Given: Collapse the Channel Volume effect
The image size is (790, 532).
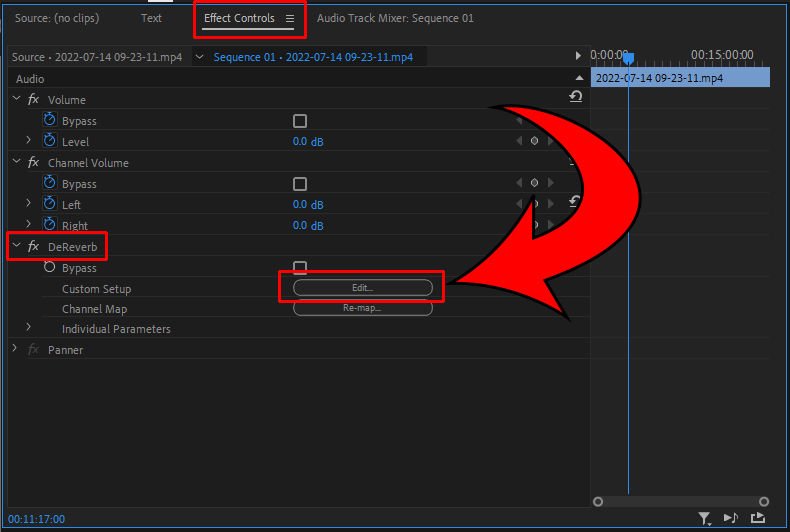Looking at the screenshot, I should click(17, 161).
